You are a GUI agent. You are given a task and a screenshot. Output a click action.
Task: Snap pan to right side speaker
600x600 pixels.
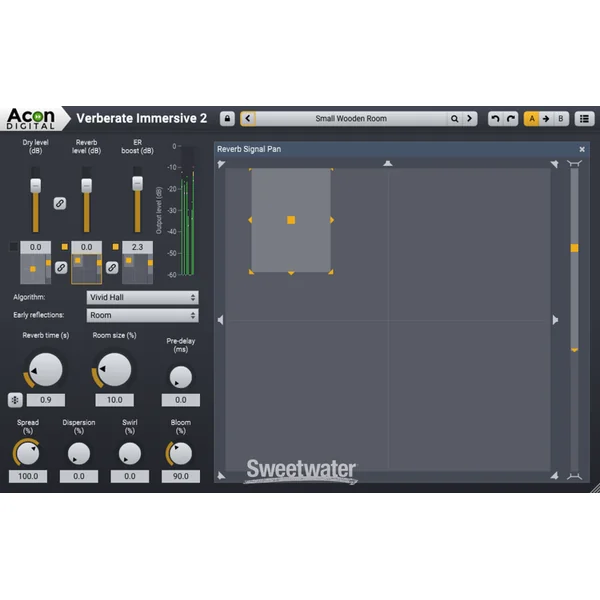(555, 320)
